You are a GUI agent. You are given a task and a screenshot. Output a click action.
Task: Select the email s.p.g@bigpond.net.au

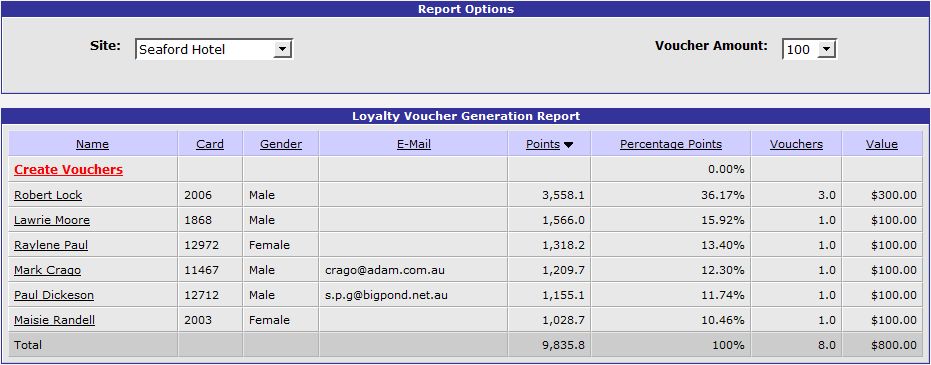point(387,295)
